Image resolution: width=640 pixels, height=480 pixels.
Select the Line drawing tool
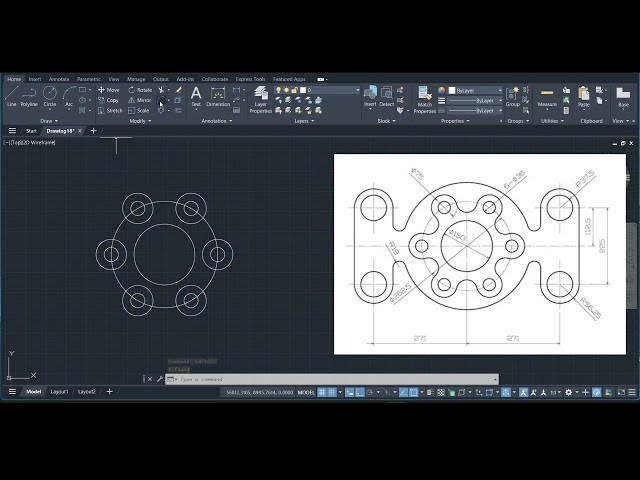(11, 96)
